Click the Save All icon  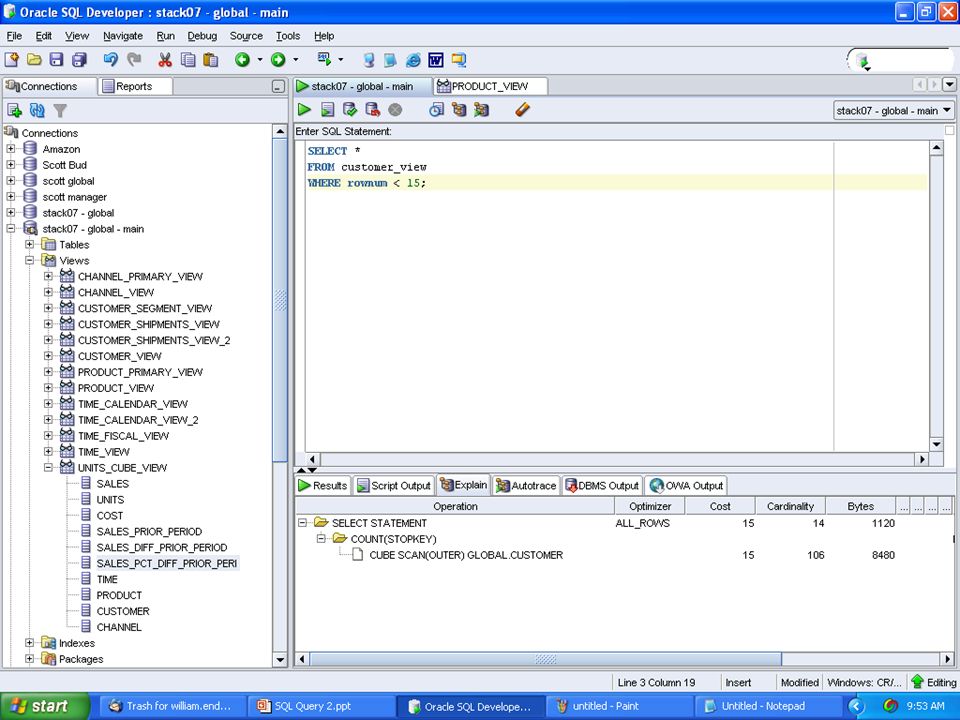coord(80,59)
